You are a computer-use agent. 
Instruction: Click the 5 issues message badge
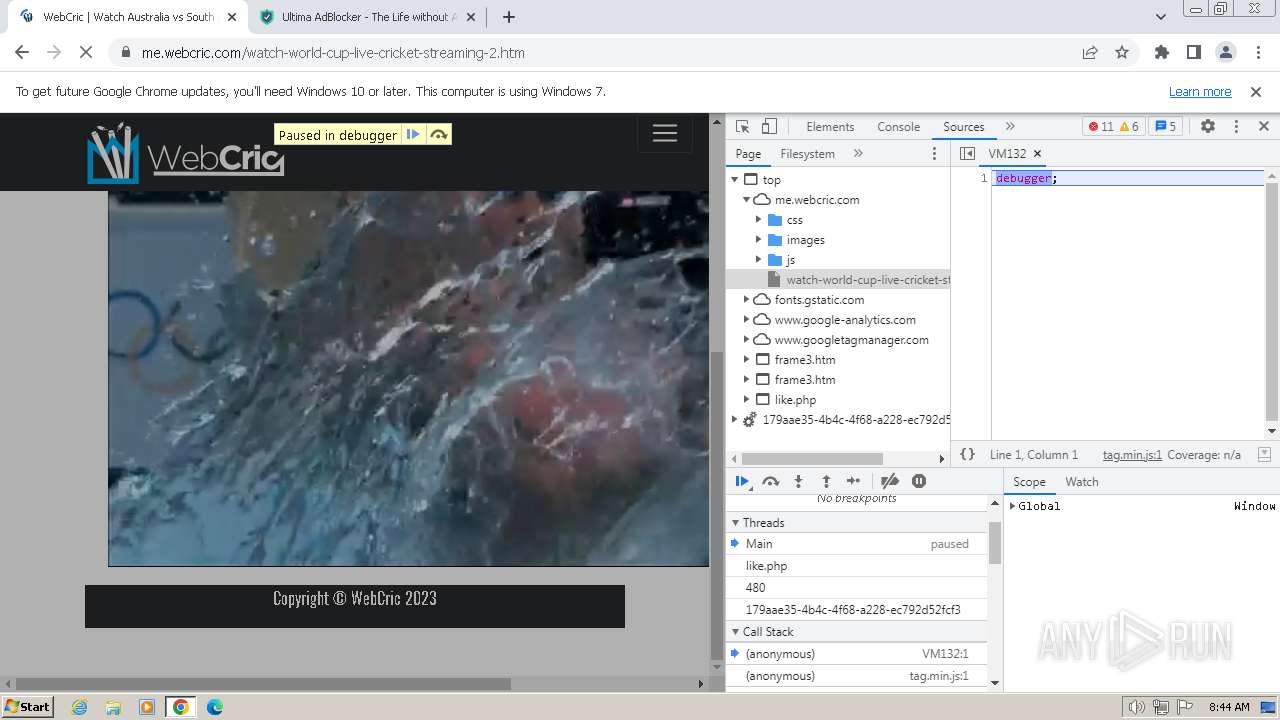[x=1166, y=127]
